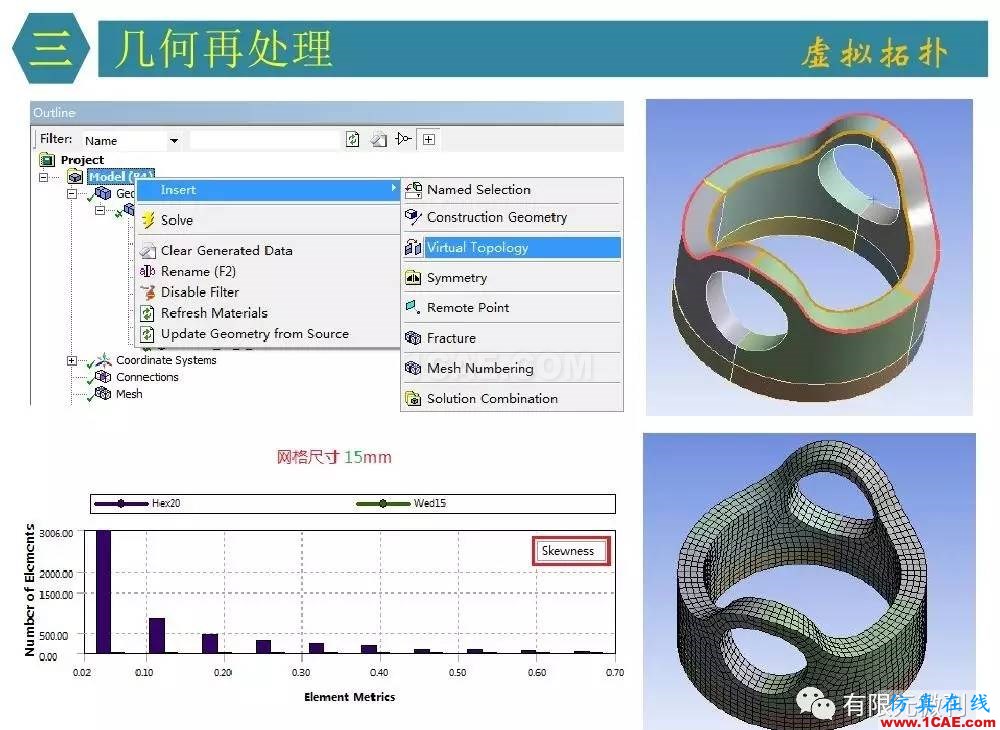
Task: Select the Project tree item
Action: pos(82,159)
